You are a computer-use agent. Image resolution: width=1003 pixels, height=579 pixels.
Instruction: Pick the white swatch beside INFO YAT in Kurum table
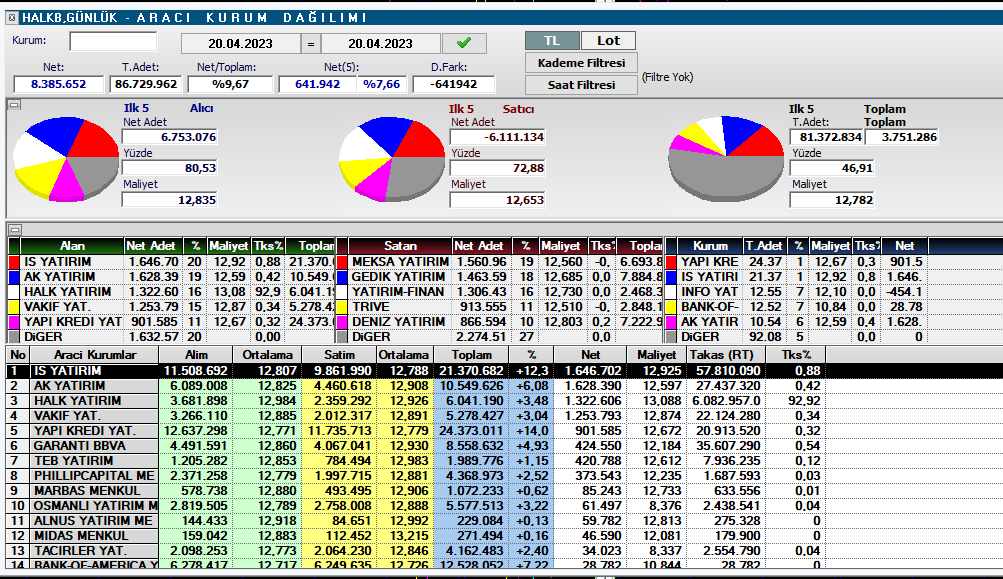[671, 292]
